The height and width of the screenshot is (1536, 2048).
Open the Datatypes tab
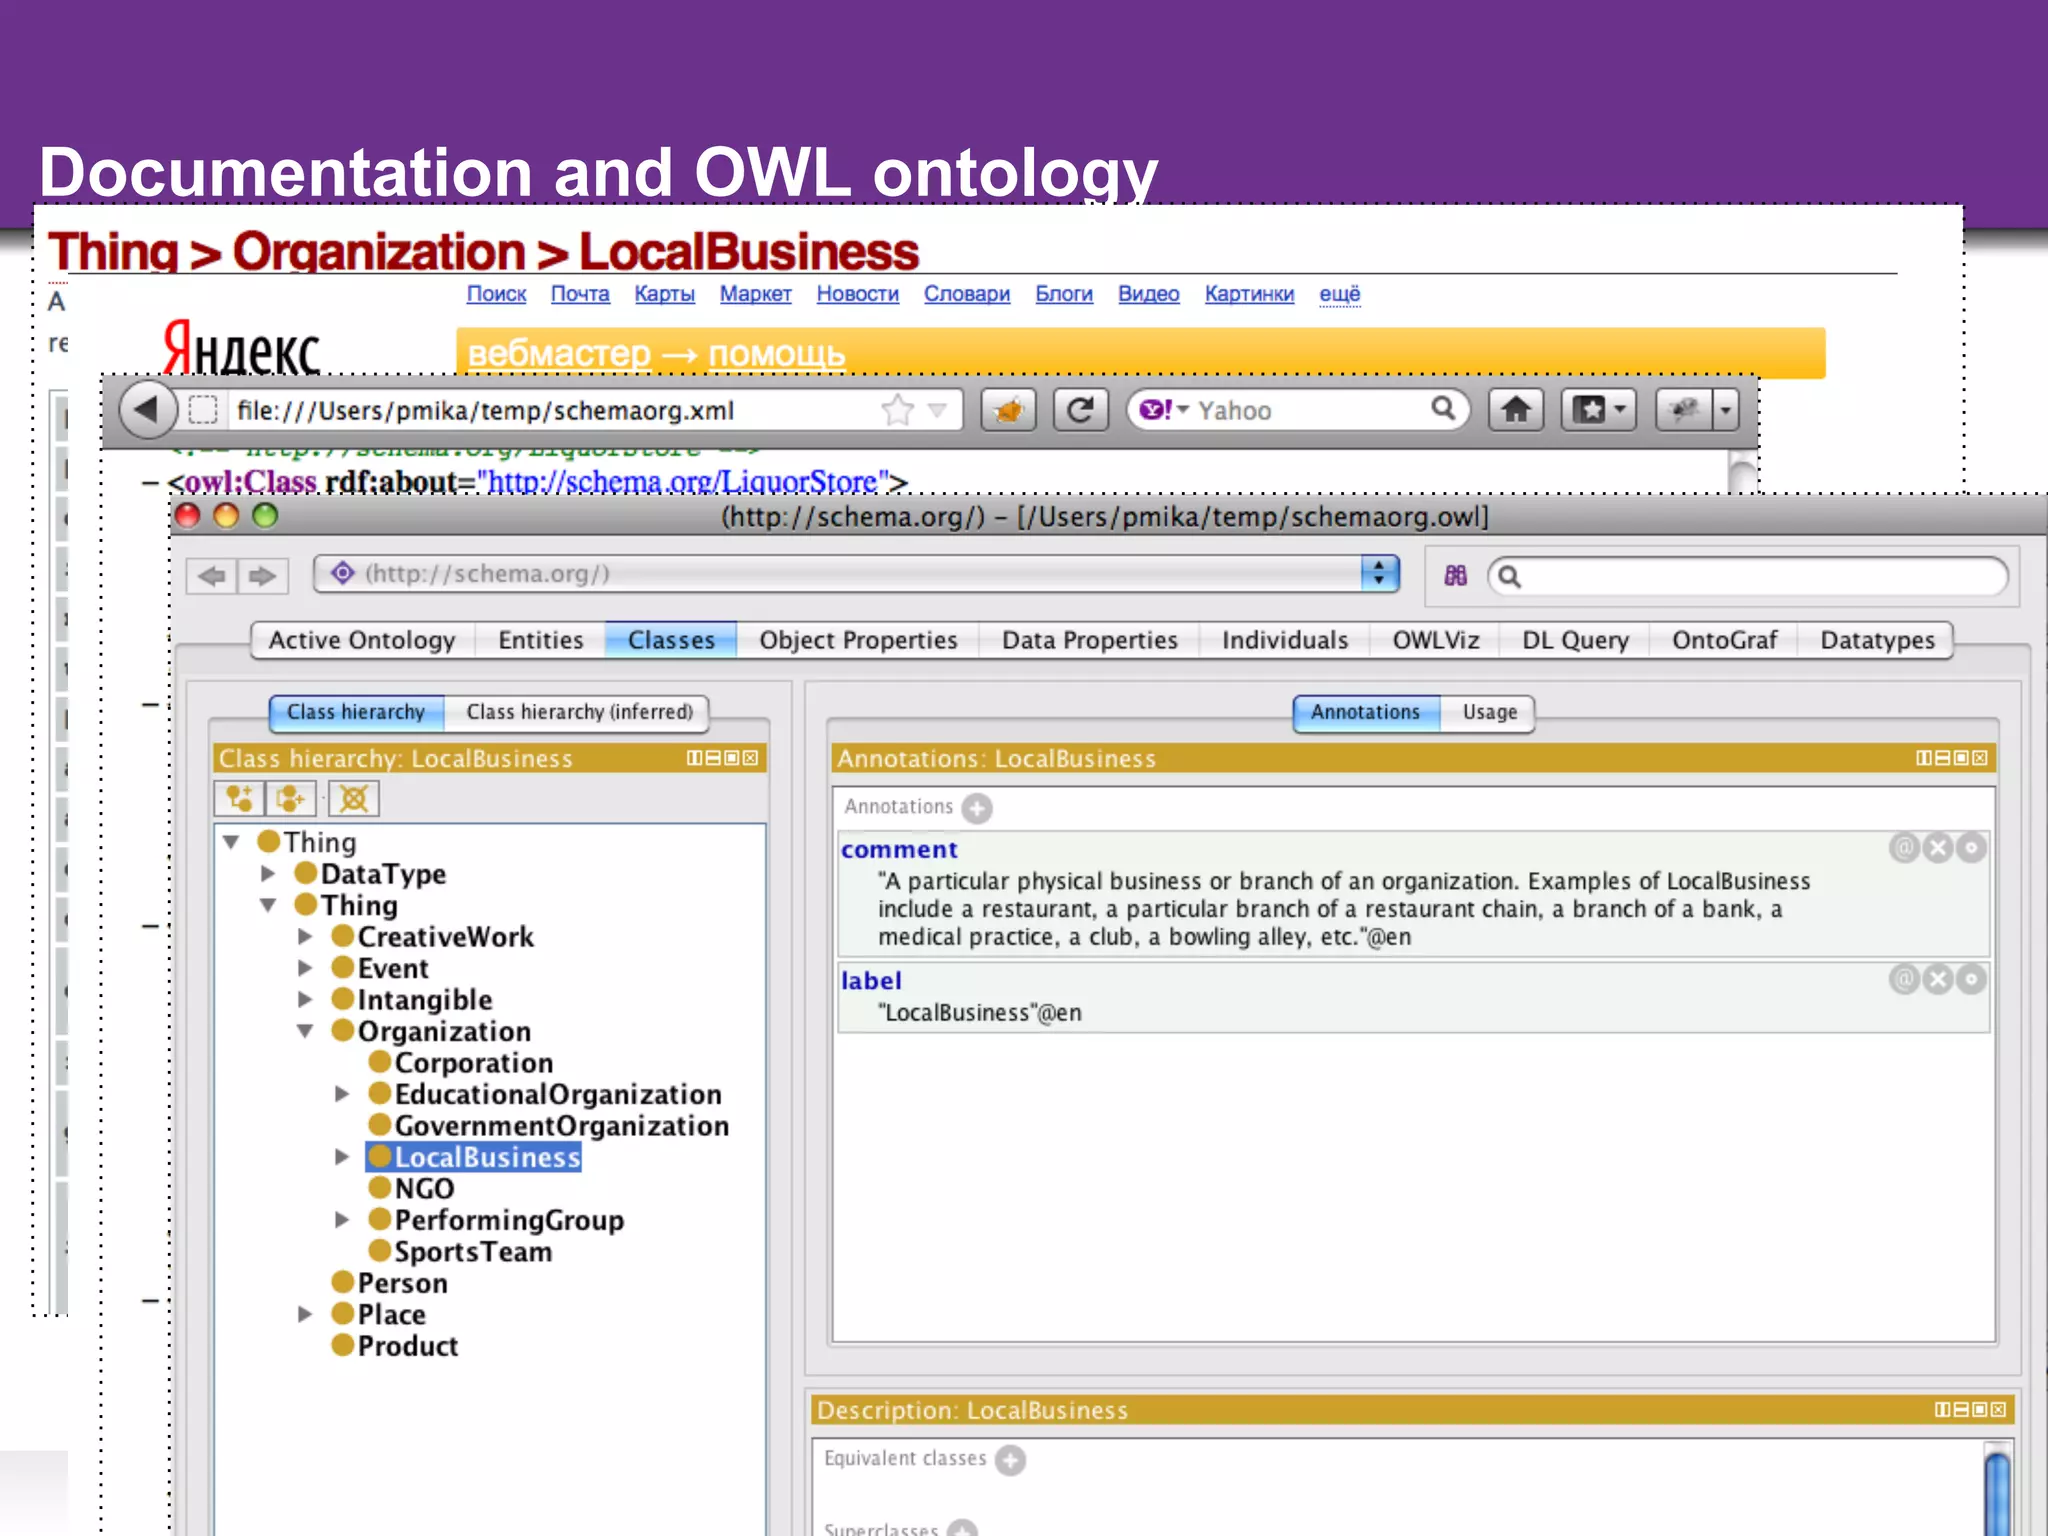pyautogui.click(x=1877, y=640)
